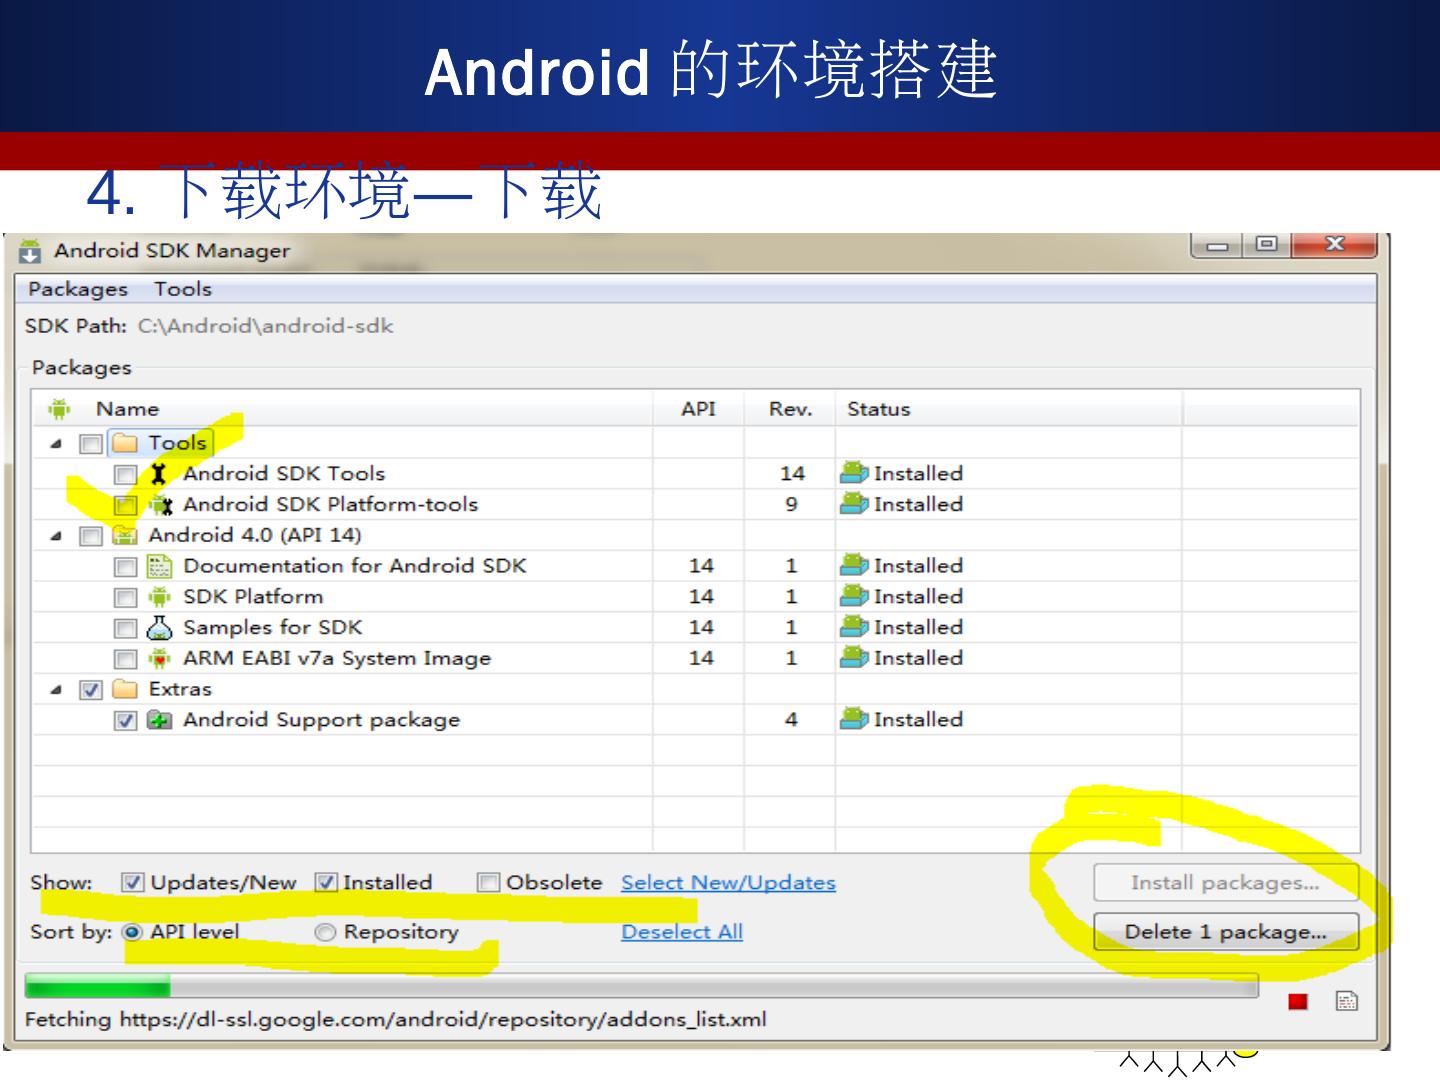
Task: Click the Samples for SDK flask icon
Action: tap(159, 628)
